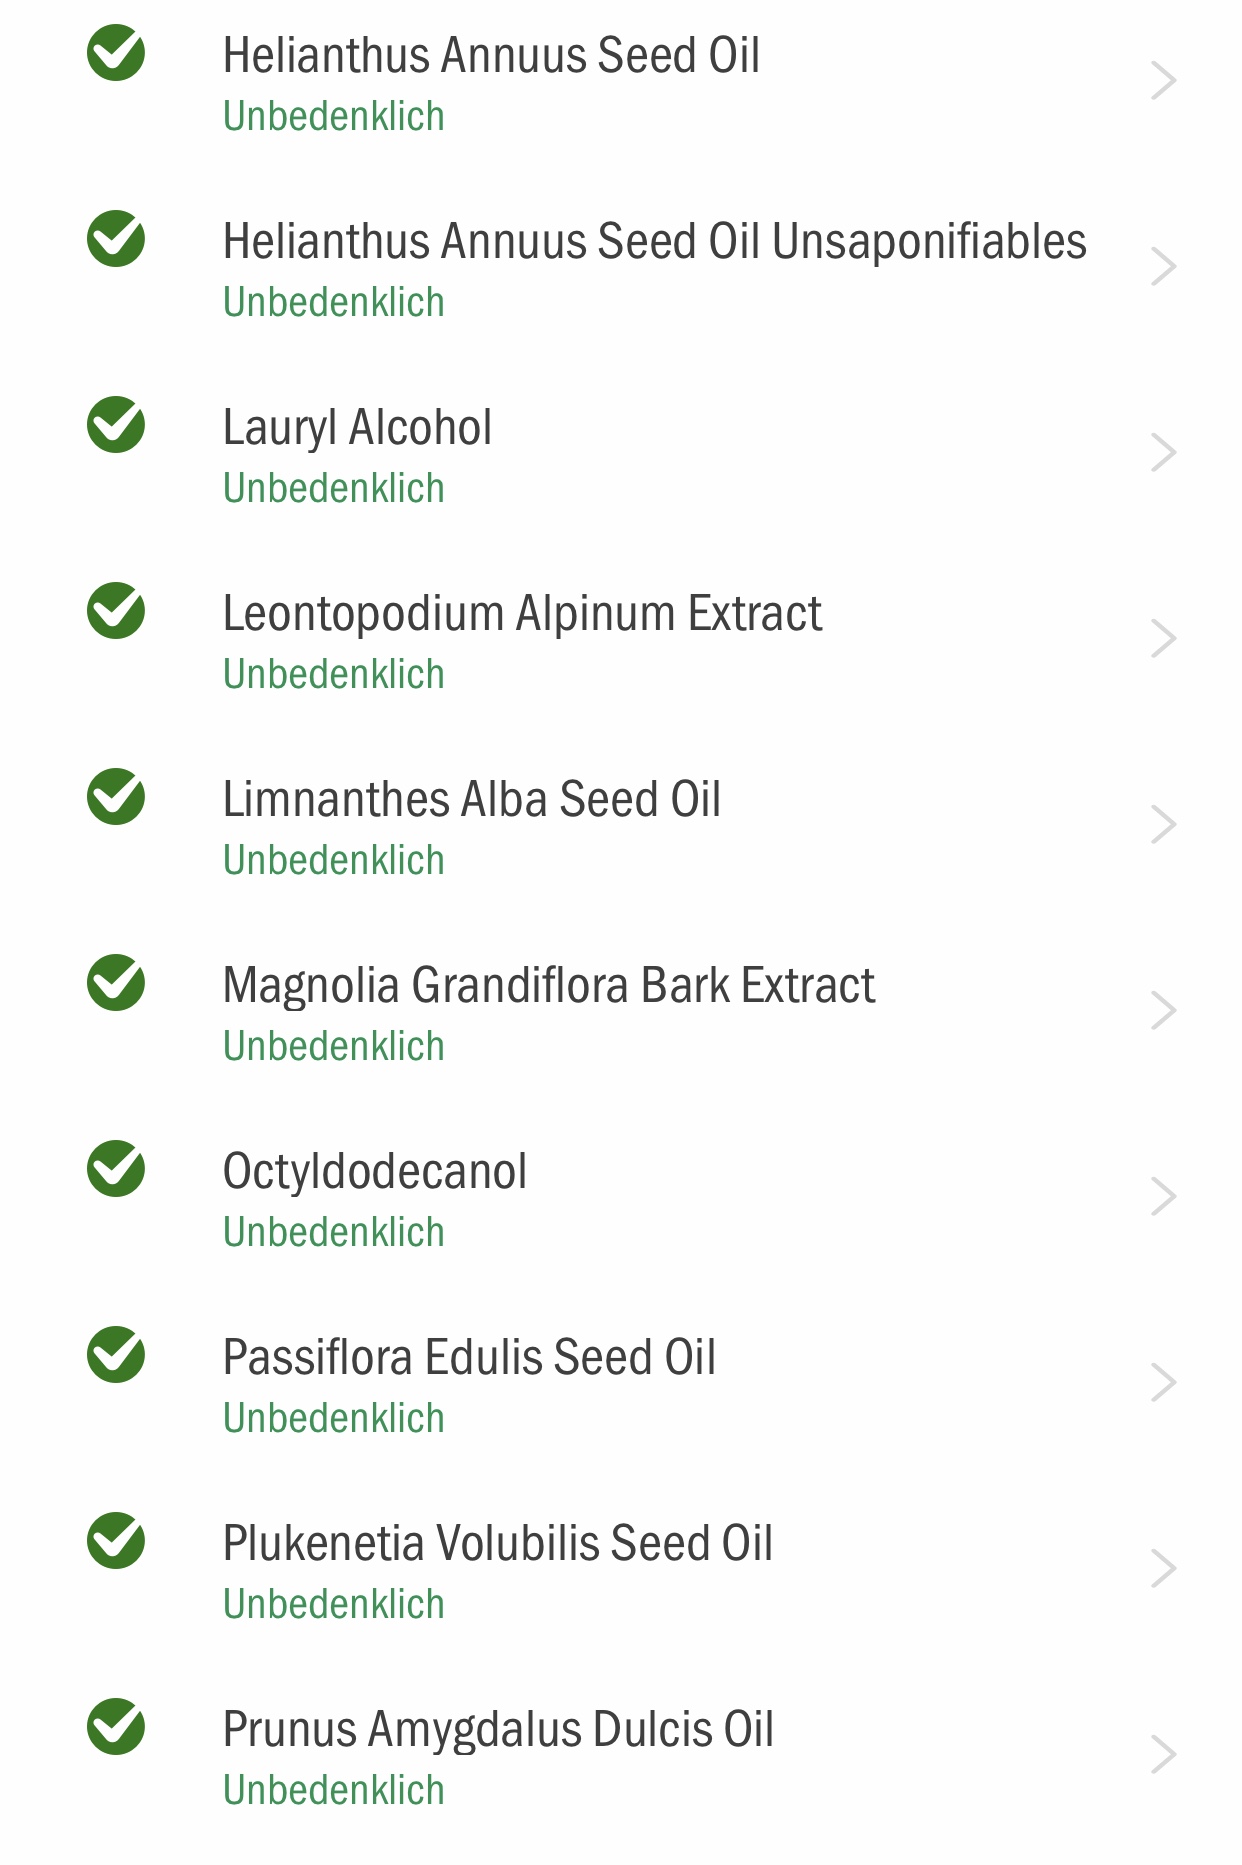Click checkmark icon for Prunus Amygdalus Dulcis Oil
Image resolution: width=1242 pixels, height=1865 pixels.
point(116,1727)
